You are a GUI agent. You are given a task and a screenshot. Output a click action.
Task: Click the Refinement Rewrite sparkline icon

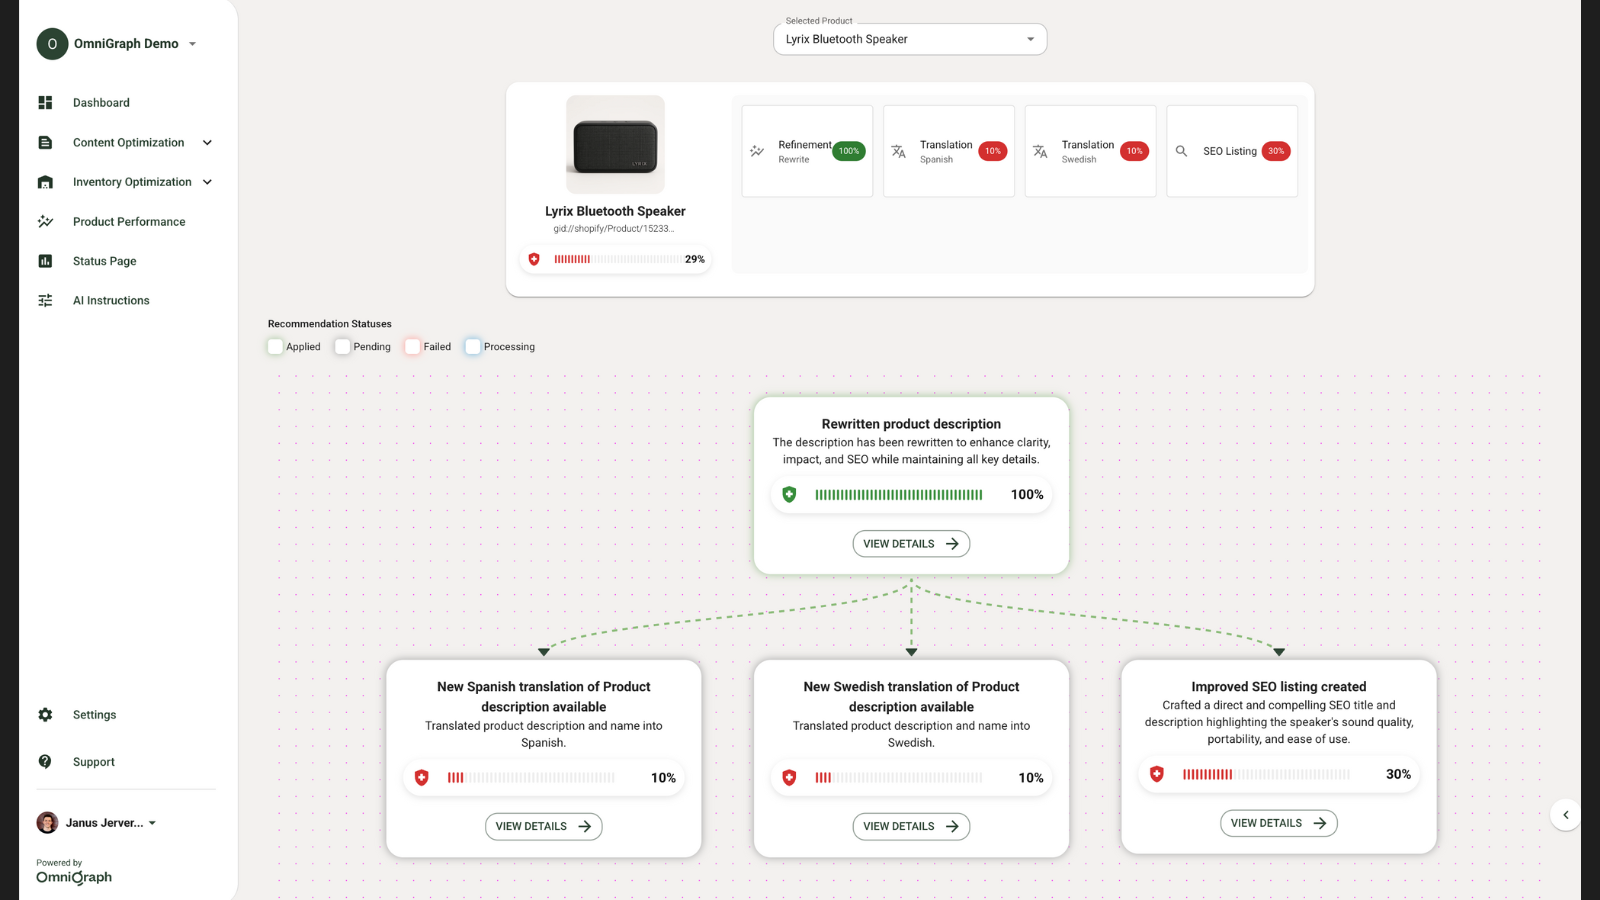pyautogui.click(x=757, y=151)
